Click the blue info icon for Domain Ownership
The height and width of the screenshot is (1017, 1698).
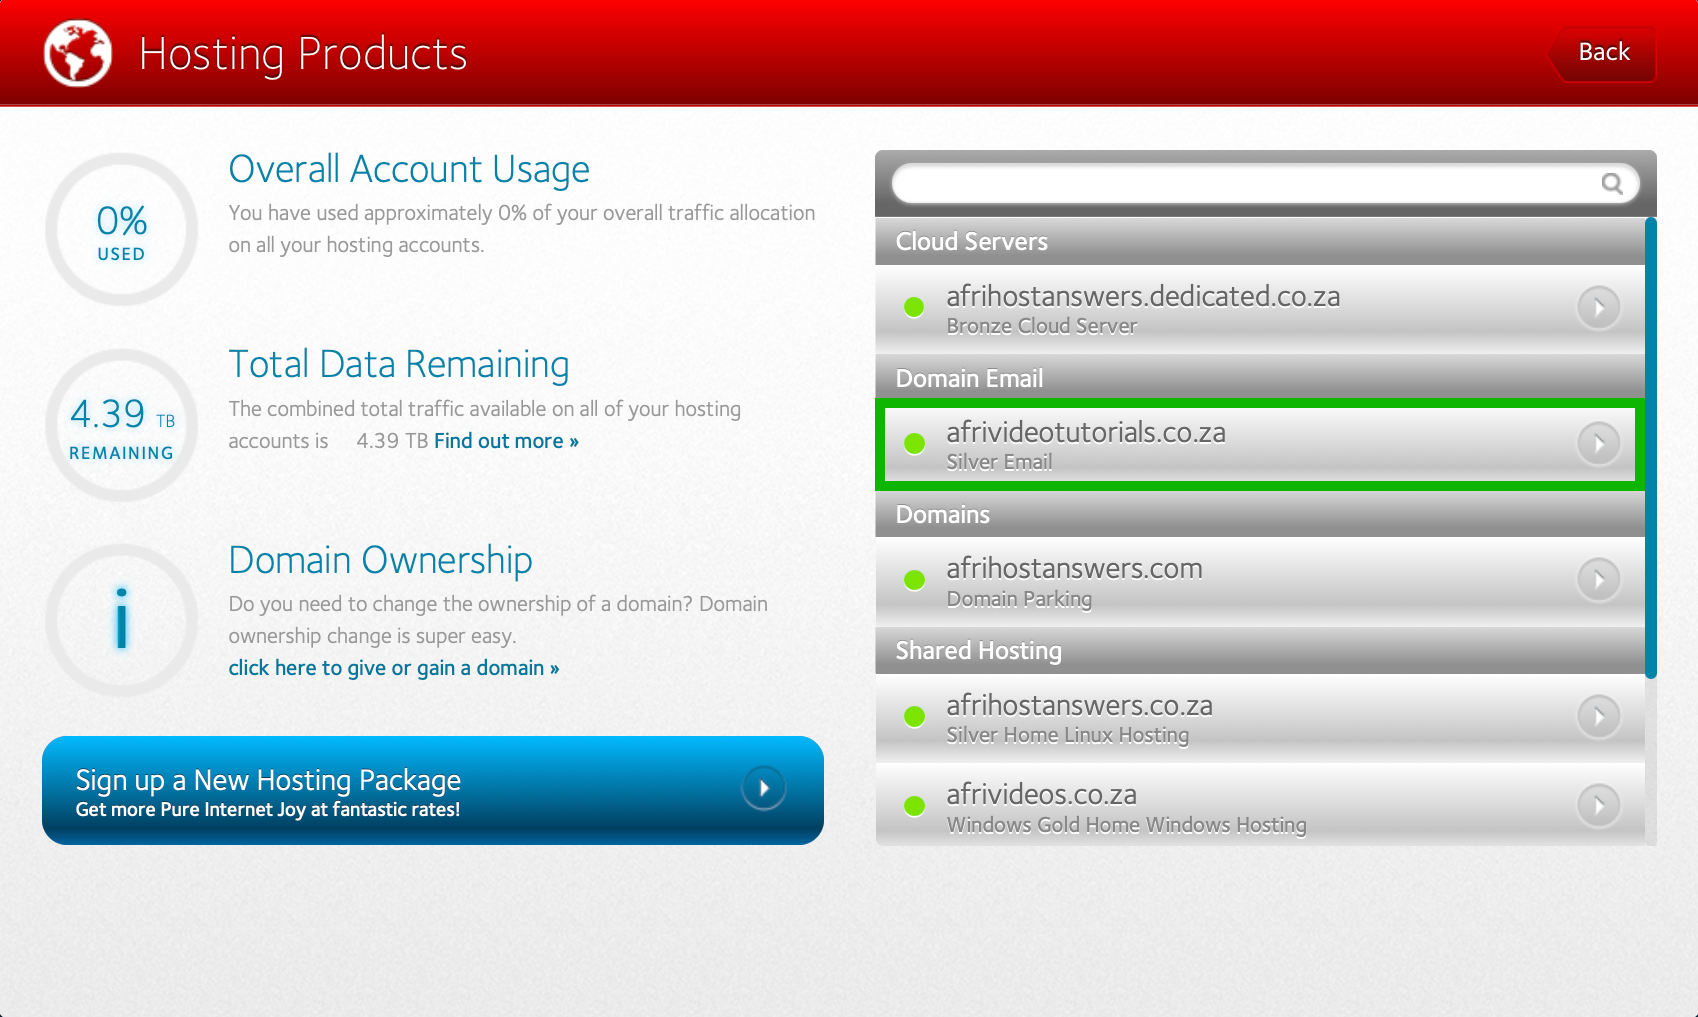click(x=121, y=620)
